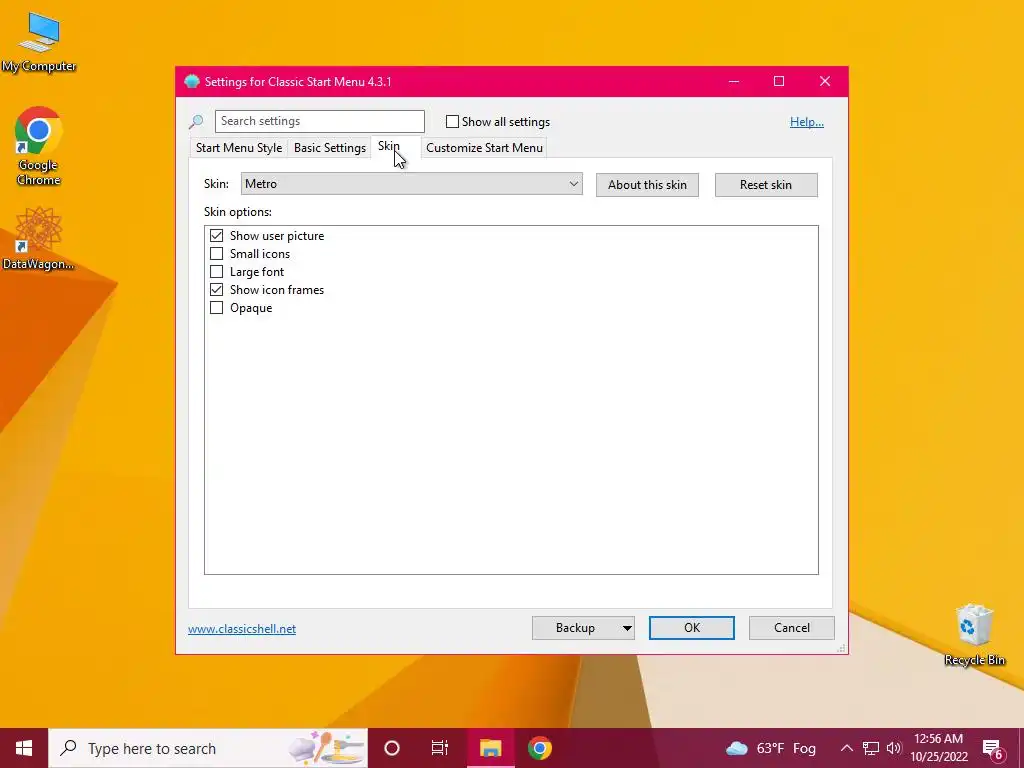This screenshot has height=768, width=1024.
Task: Click the taskbar clock showing 12:56 AM
Action: [x=938, y=748]
